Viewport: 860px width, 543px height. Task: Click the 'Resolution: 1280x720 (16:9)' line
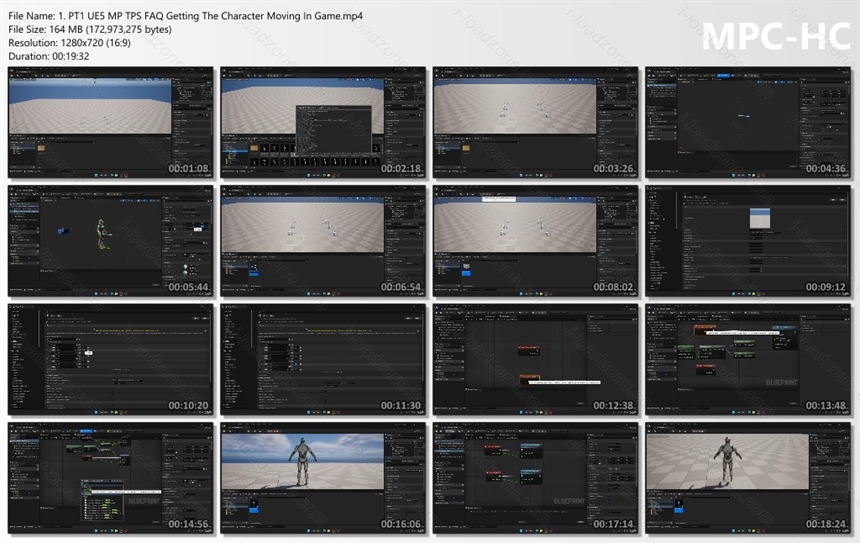click(x=70, y=42)
